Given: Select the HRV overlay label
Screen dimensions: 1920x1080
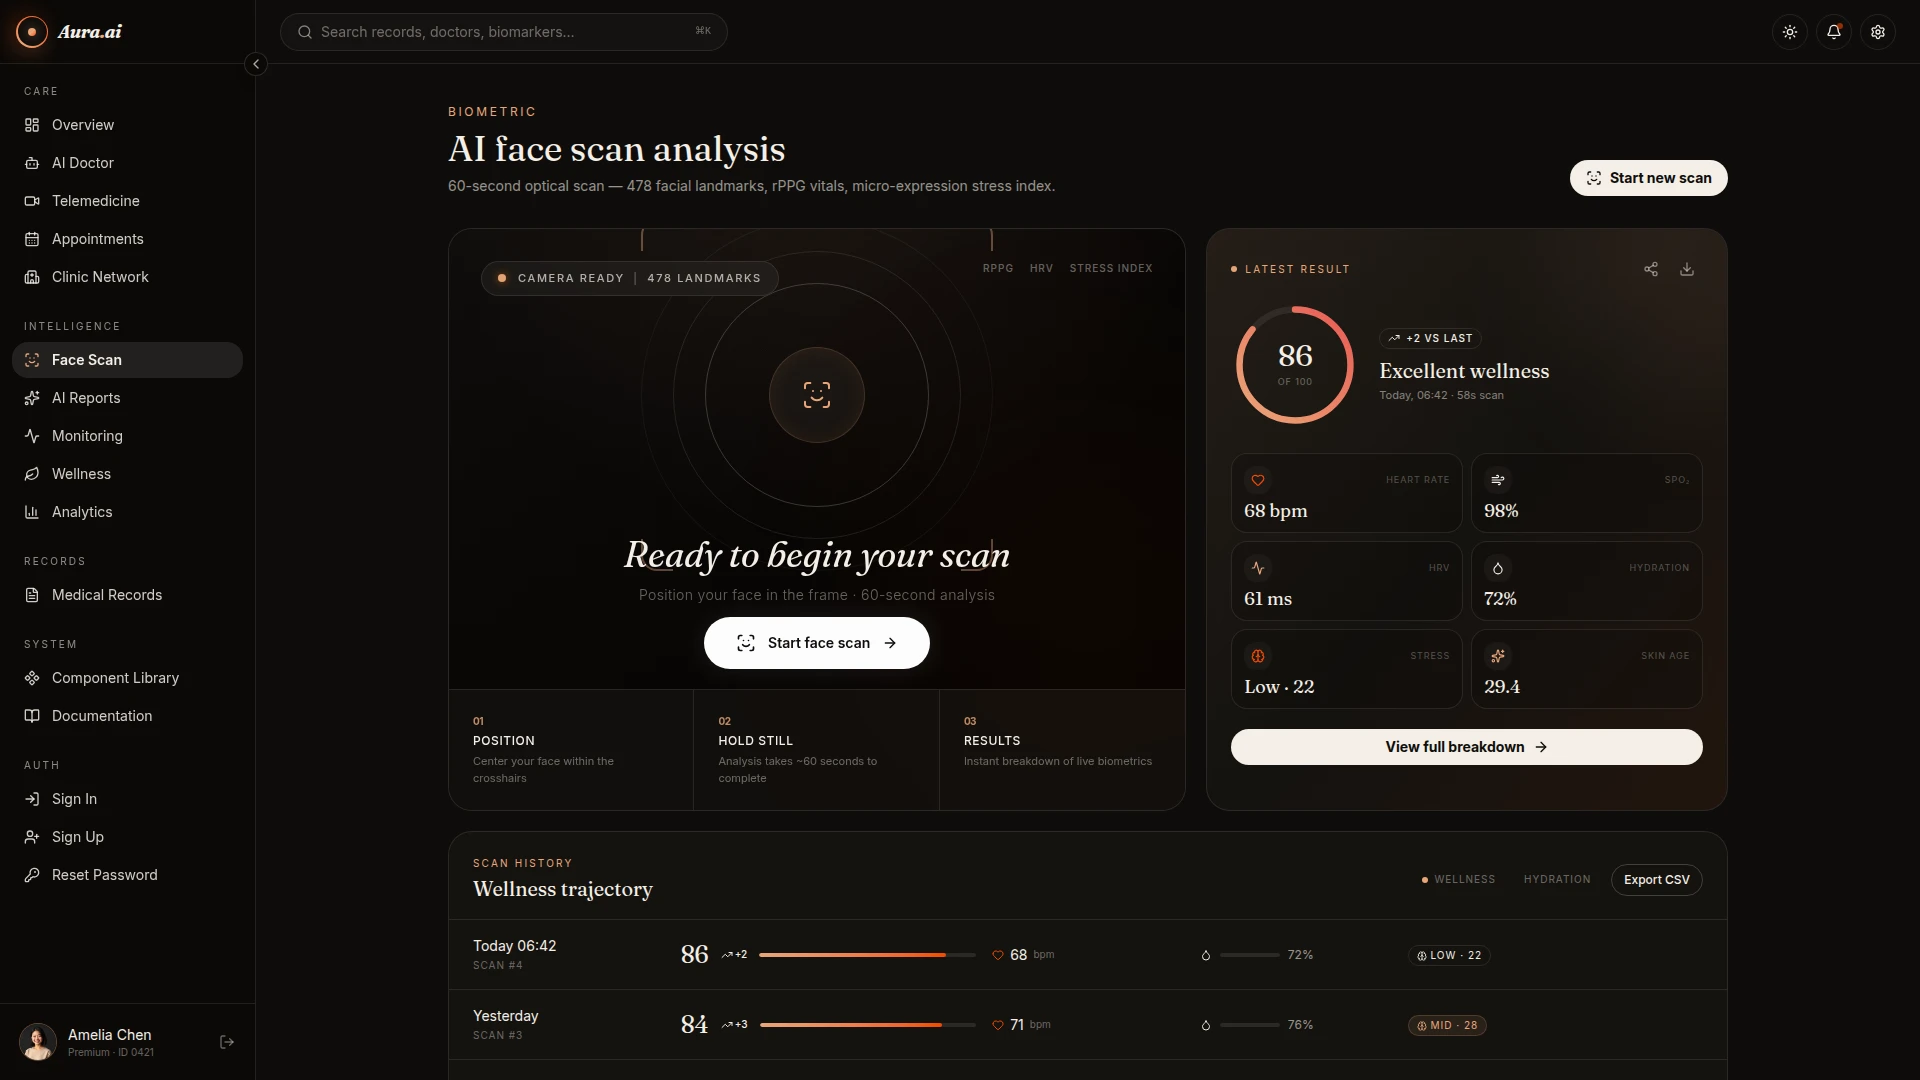Looking at the screenshot, I should coord(1041,268).
